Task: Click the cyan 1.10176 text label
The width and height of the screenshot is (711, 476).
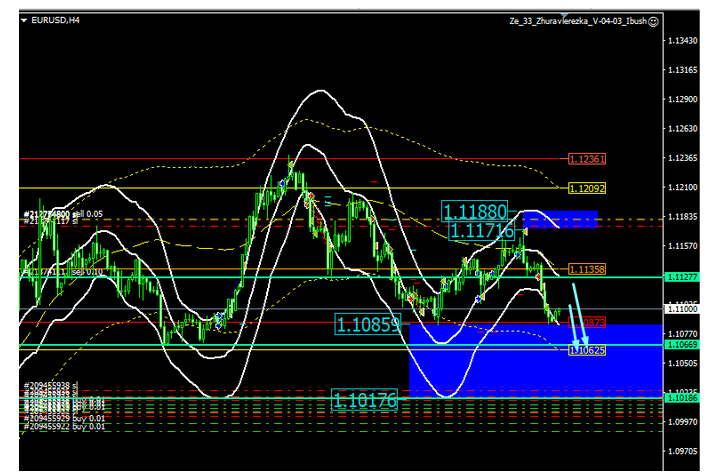Action: pyautogui.click(x=365, y=401)
